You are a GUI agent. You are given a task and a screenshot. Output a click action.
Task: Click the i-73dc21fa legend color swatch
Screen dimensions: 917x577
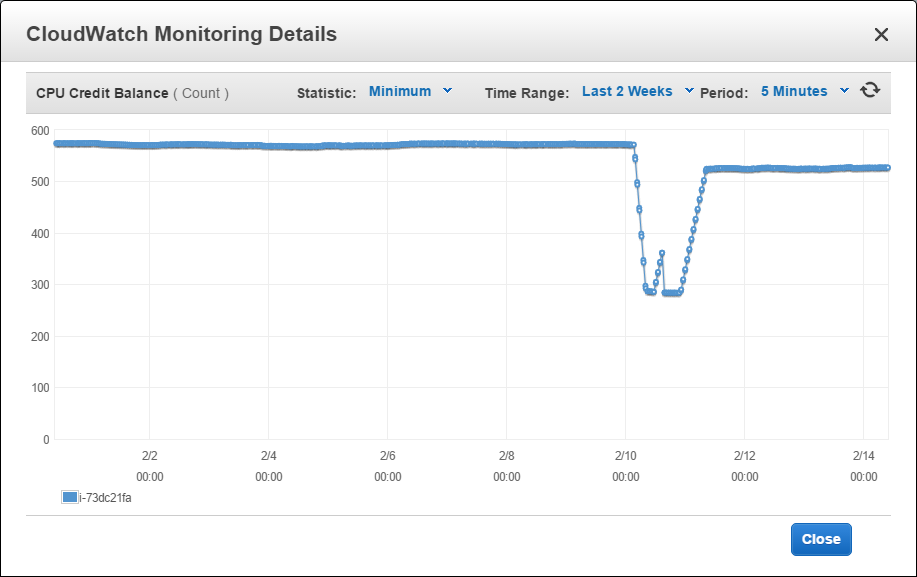[70, 497]
